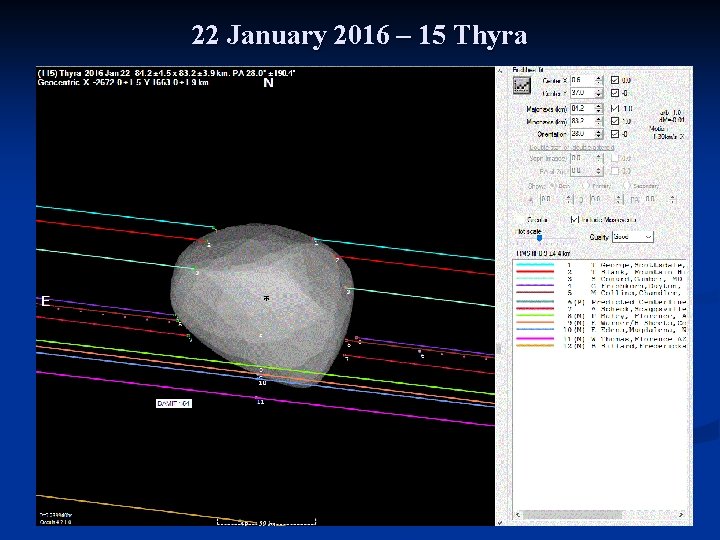720x540 pixels.
Task: Step the Orientation spinner arrows
Action: 598,134
